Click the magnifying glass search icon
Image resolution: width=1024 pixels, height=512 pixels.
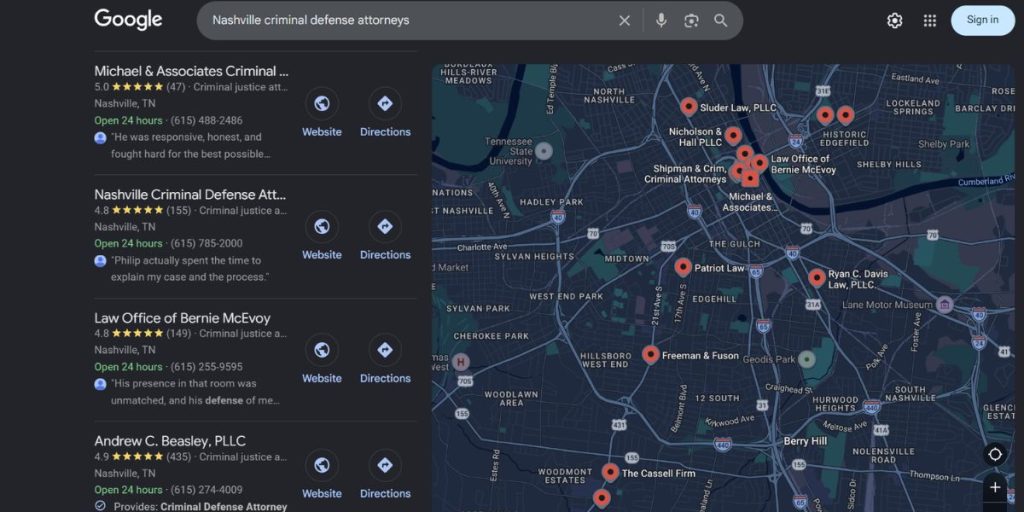(x=720, y=20)
